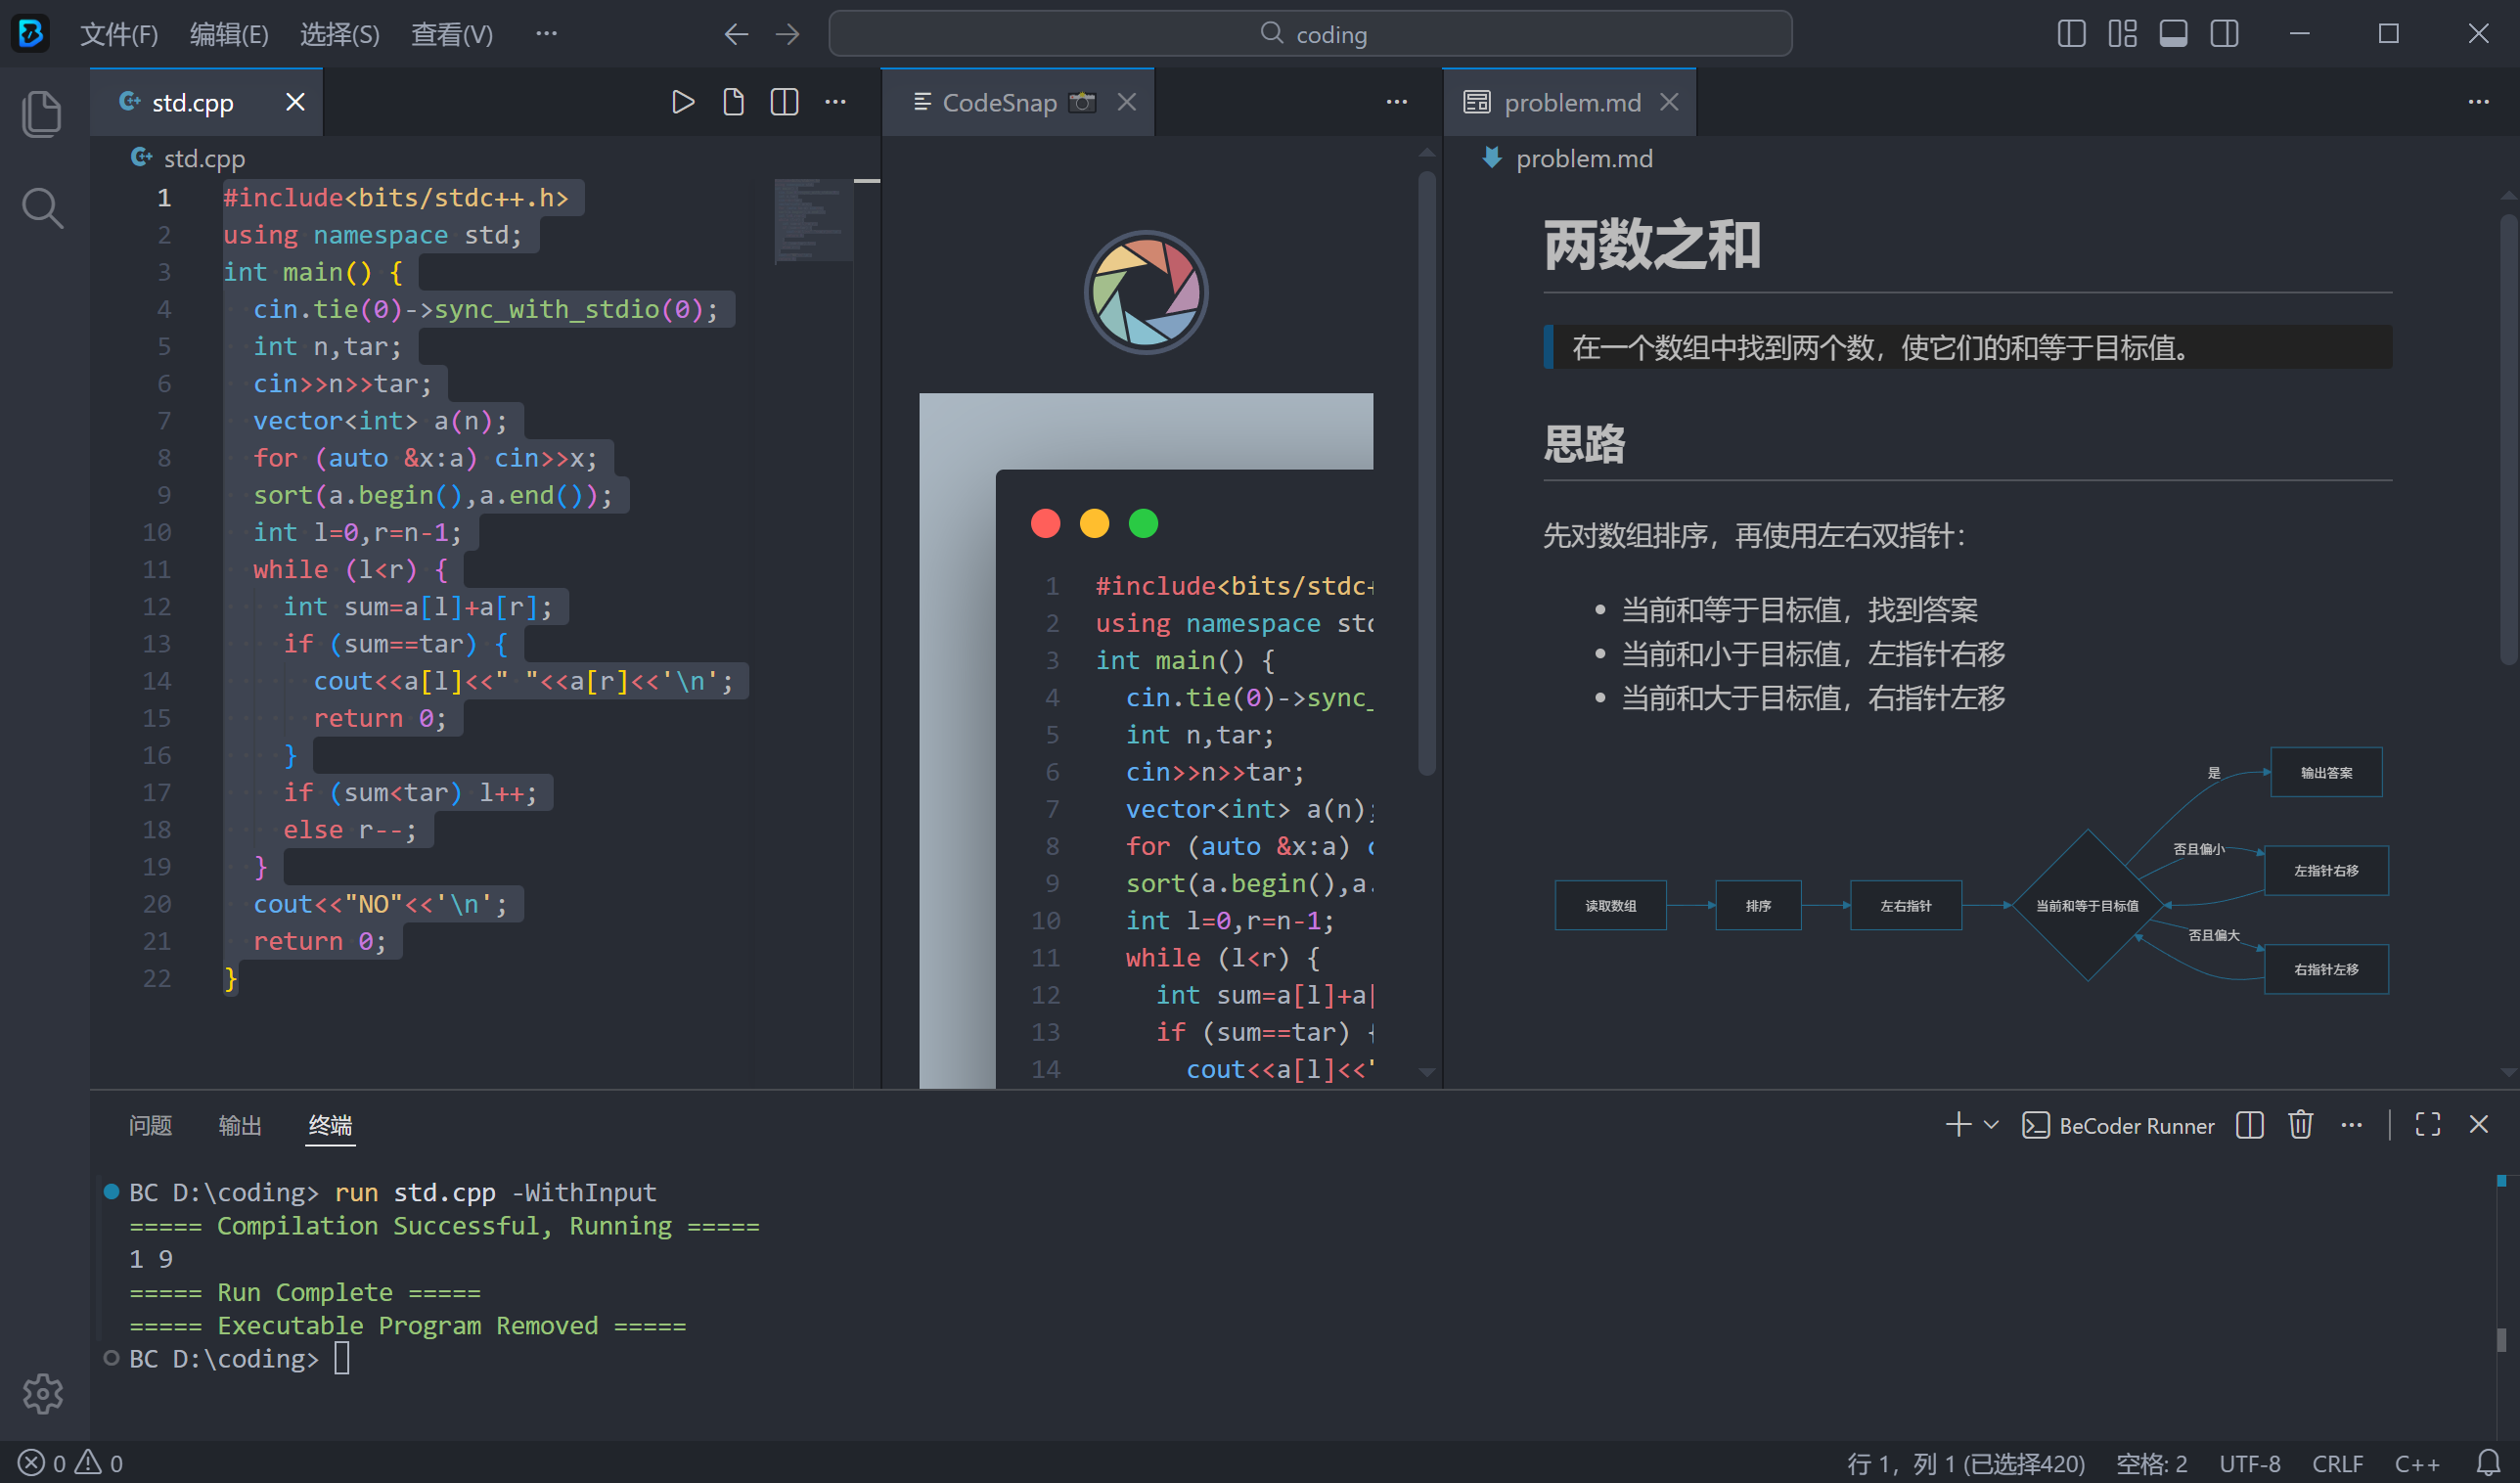Change indentation 空格: 2 setting

point(2152,1464)
